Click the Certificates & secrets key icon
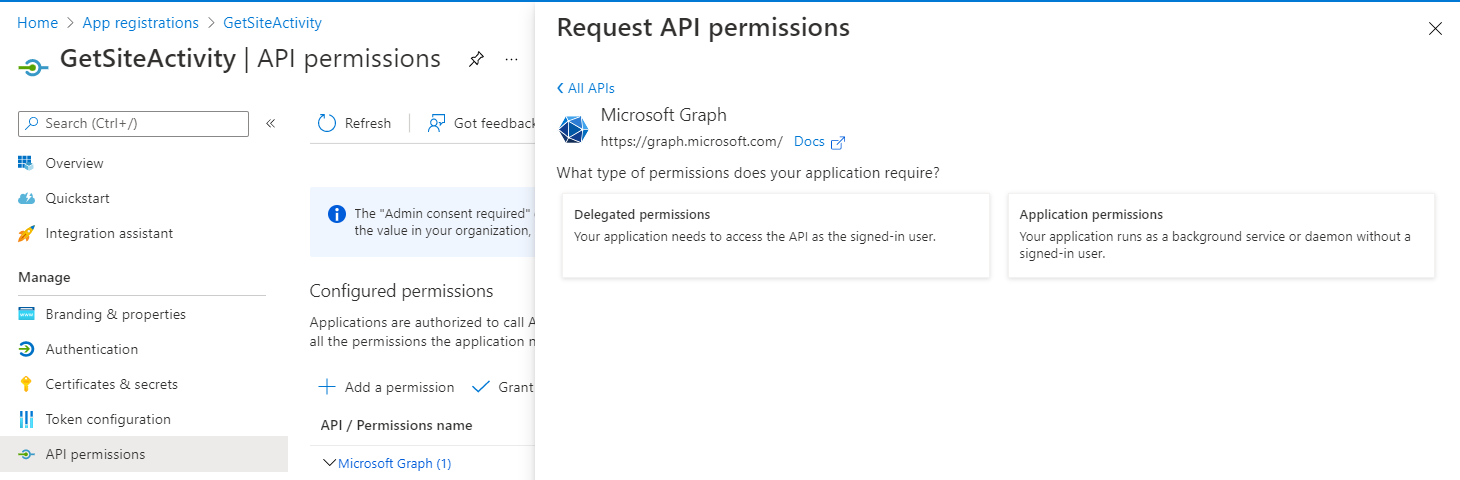This screenshot has width=1460, height=480. 27,384
